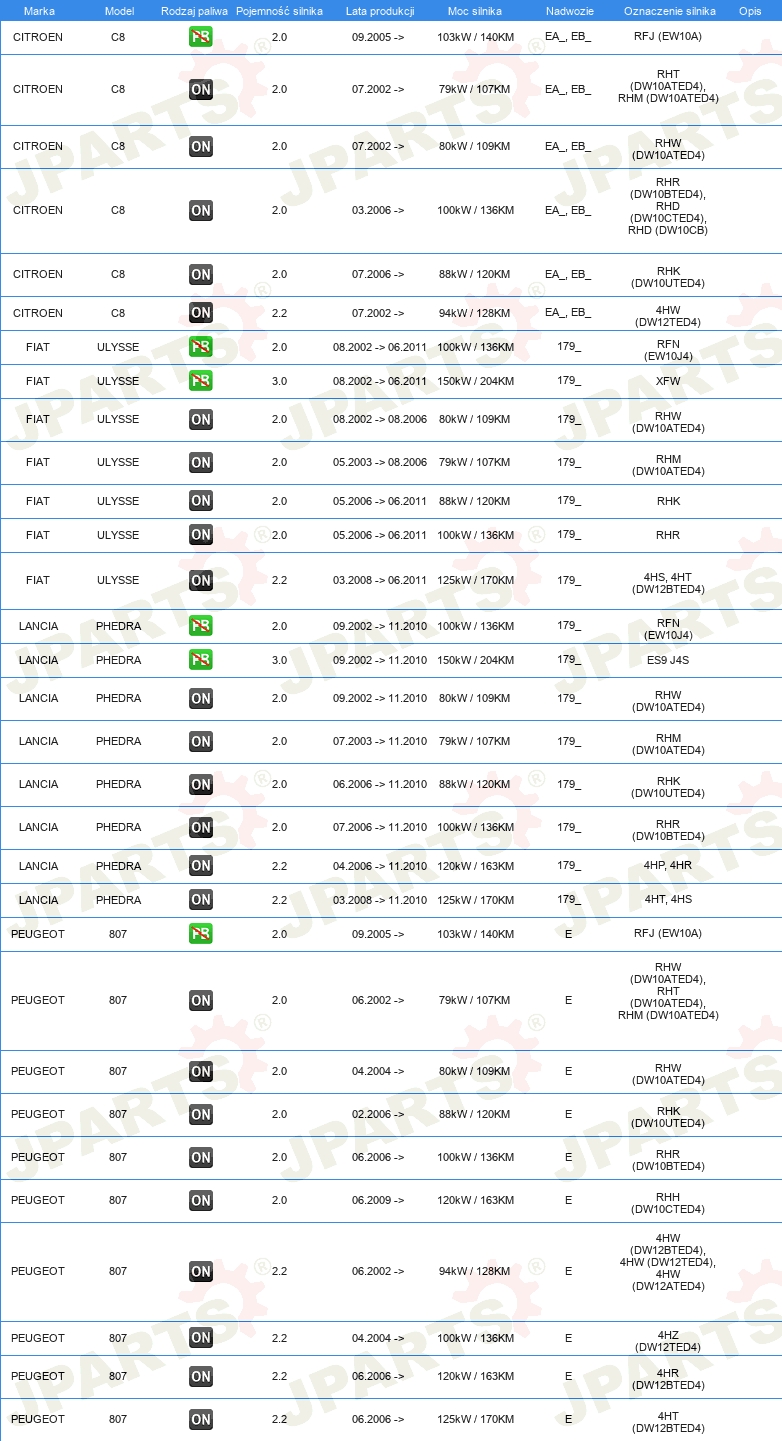Select the 4HZ (DW12TED4) engine code cell
This screenshot has width=782, height=1441.
[x=668, y=1340]
